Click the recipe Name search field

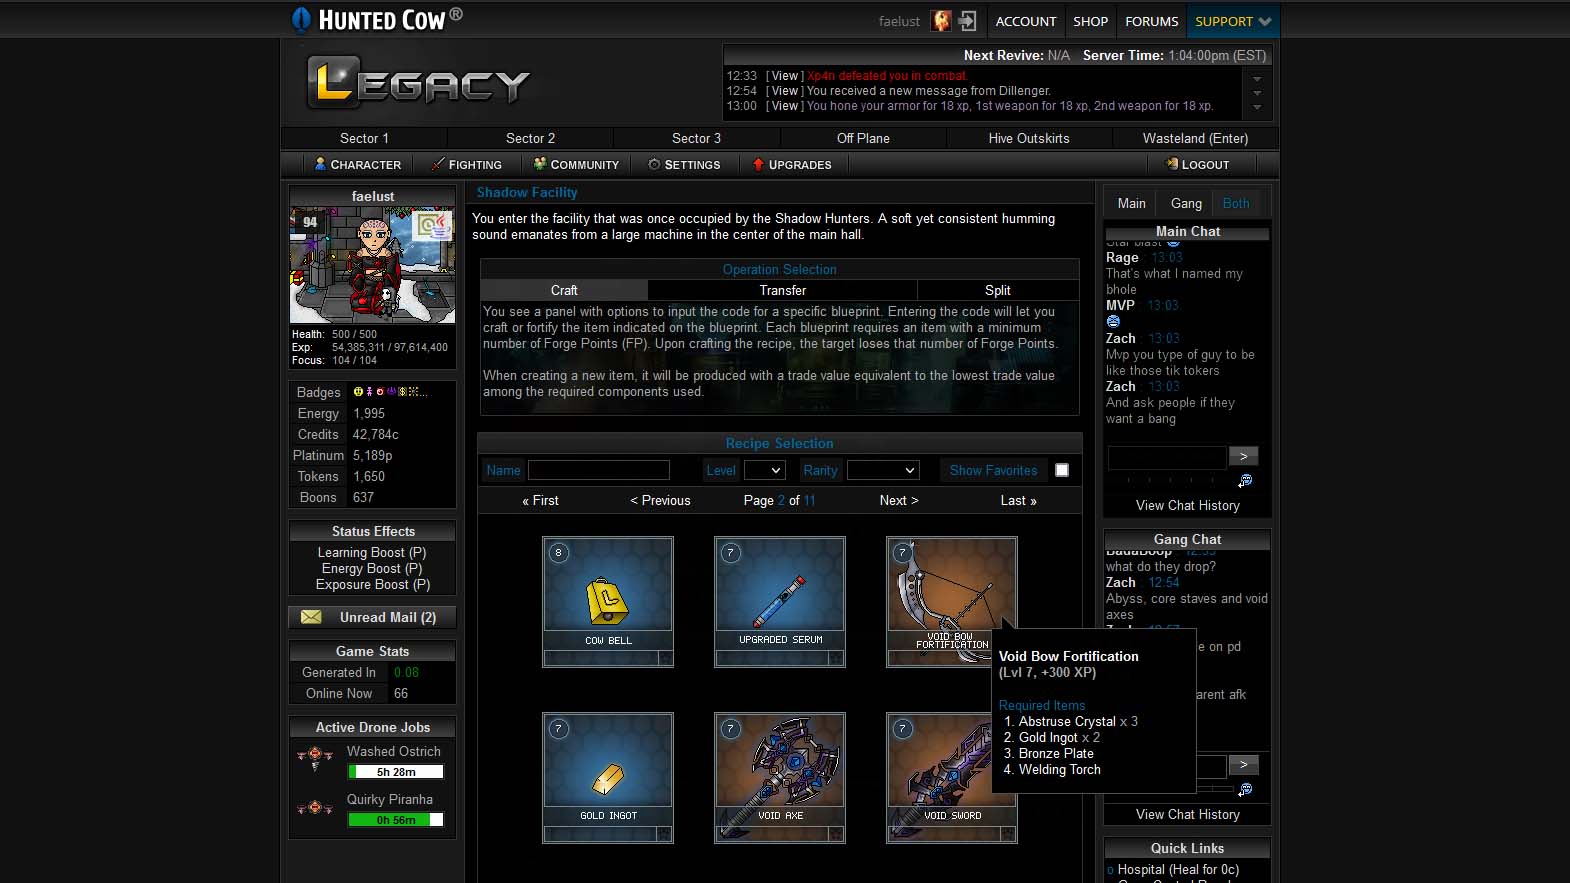[598, 470]
